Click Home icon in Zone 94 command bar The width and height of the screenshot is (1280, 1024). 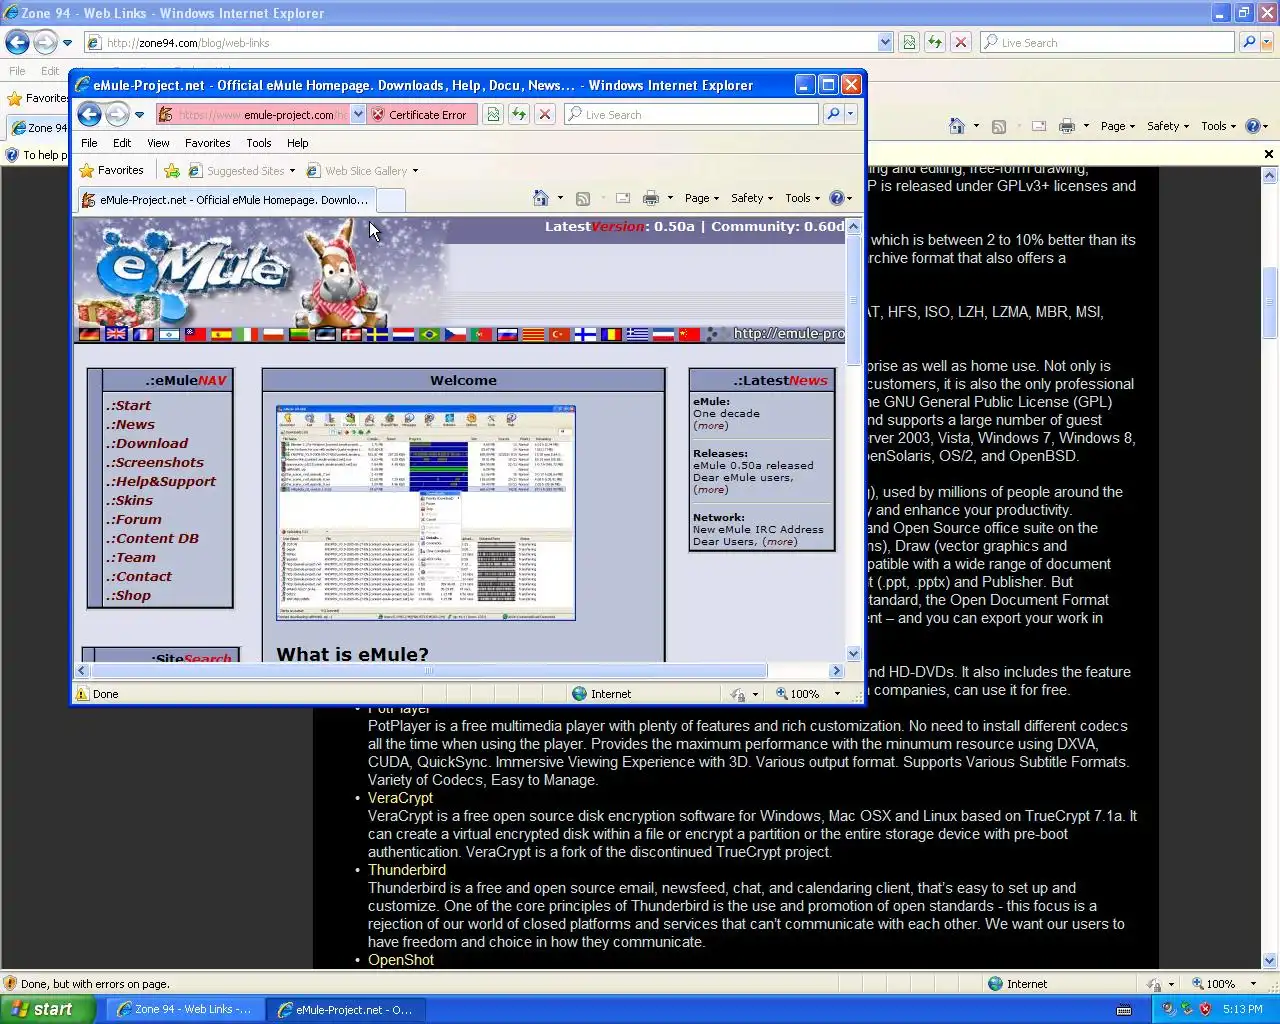pos(957,126)
